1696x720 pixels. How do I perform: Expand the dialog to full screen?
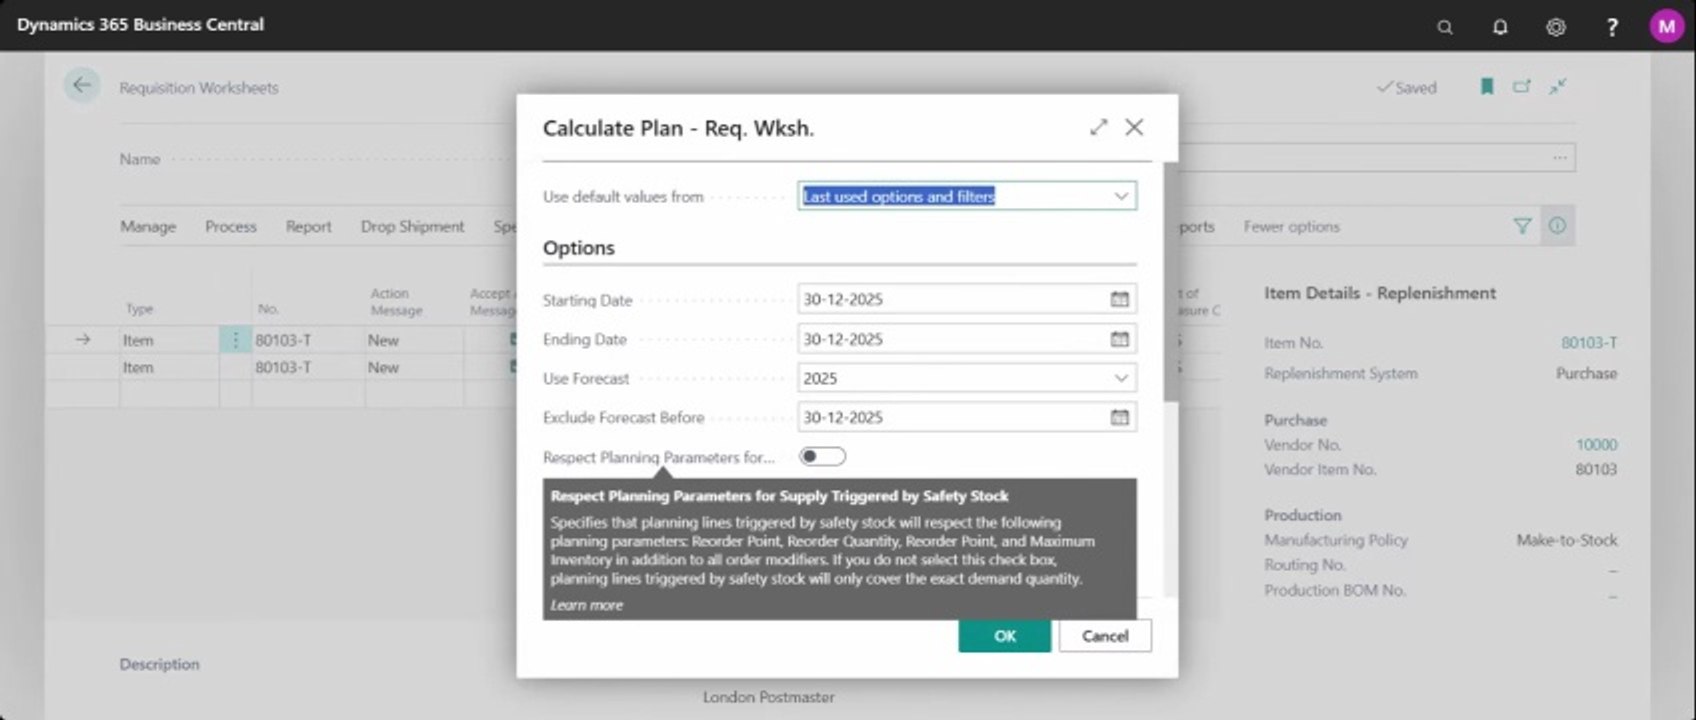coord(1099,127)
